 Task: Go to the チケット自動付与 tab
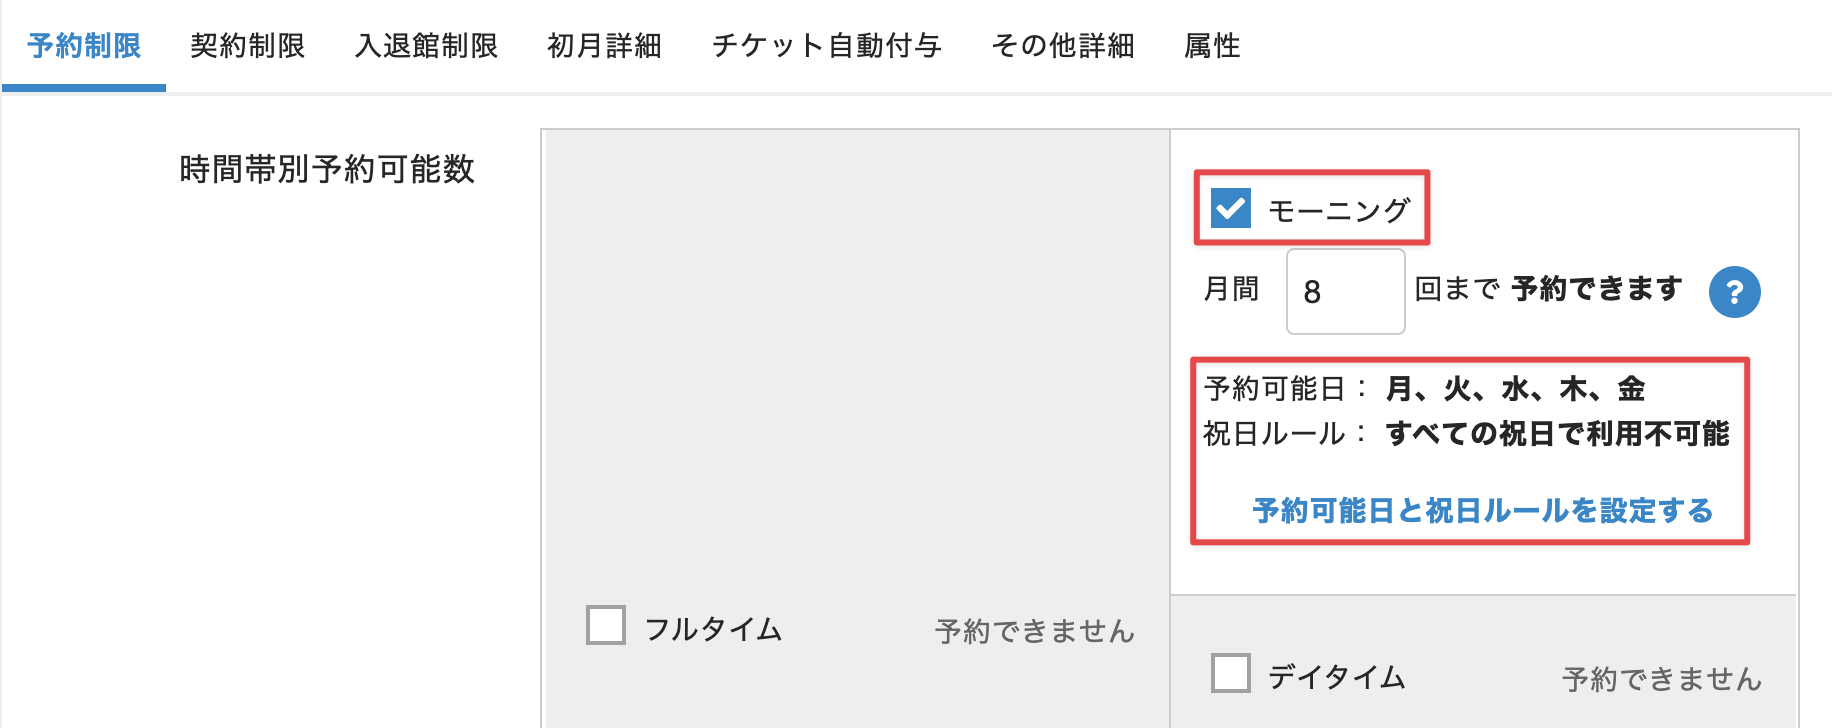pos(826,46)
